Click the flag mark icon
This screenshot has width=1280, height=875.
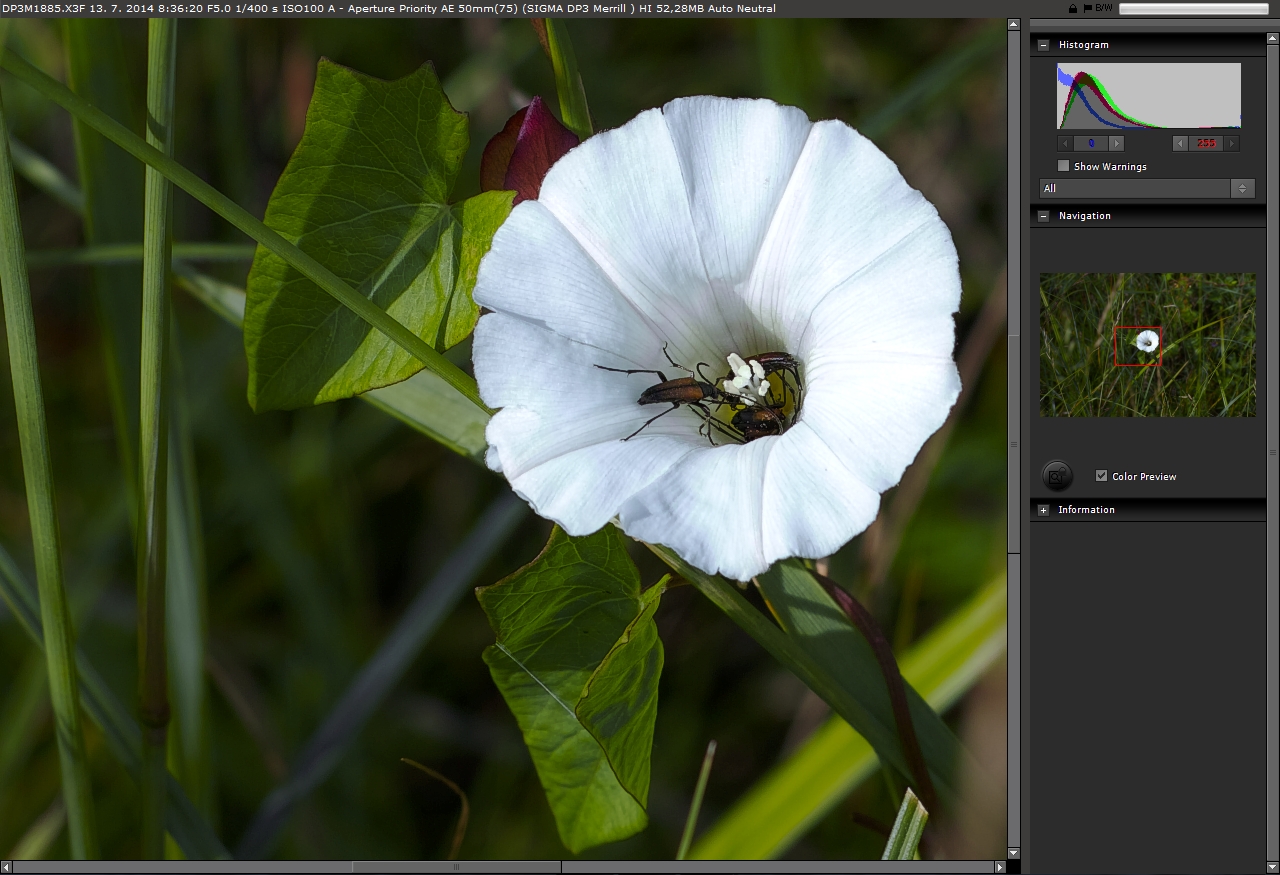[1087, 8]
